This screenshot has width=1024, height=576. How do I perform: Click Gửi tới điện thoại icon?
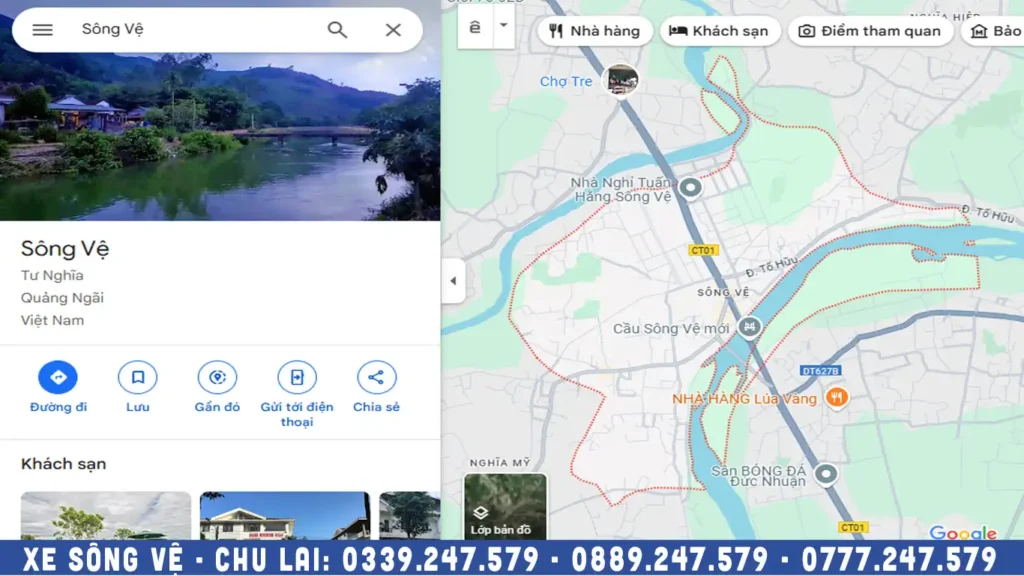(295, 377)
